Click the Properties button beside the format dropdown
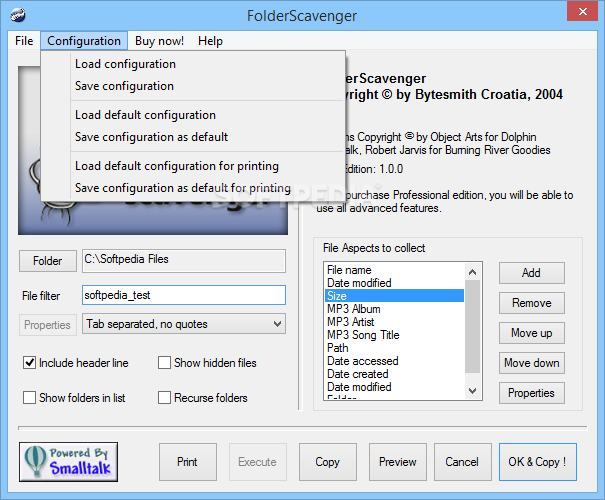 click(48, 325)
